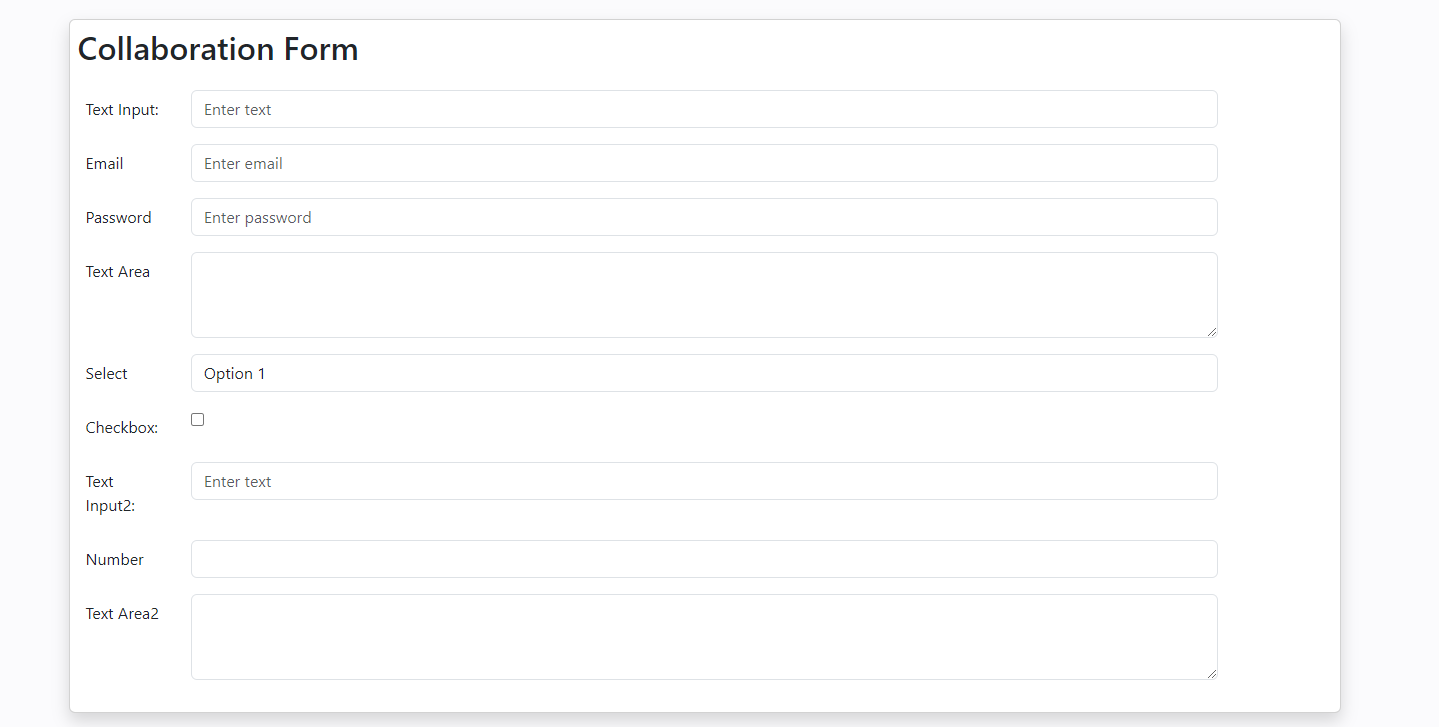This screenshot has width=1439, height=727.
Task: Click the Number label
Action: point(115,560)
